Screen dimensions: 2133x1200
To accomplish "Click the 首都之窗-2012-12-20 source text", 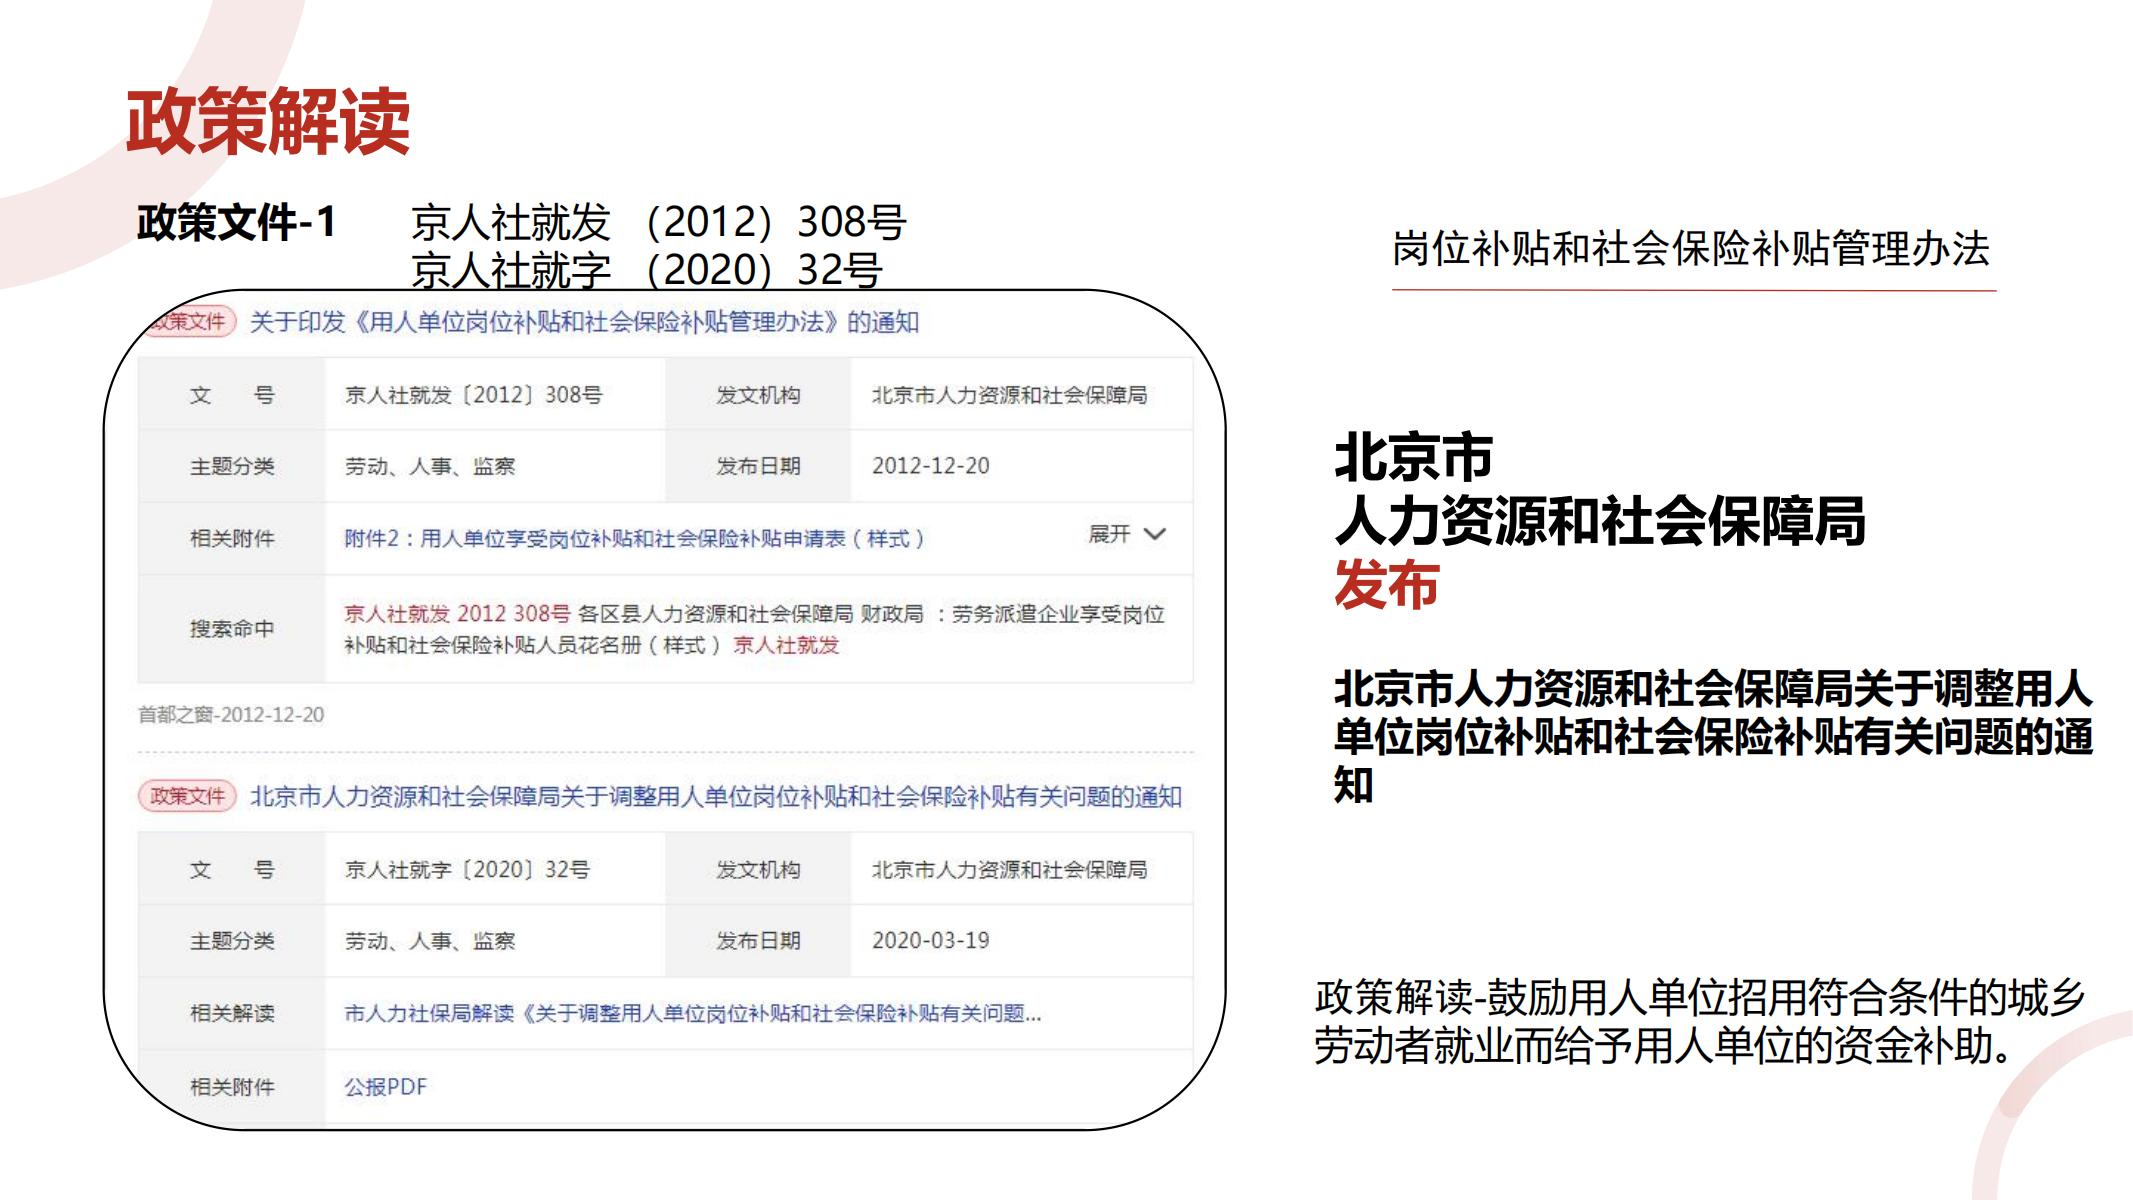I will point(231,715).
